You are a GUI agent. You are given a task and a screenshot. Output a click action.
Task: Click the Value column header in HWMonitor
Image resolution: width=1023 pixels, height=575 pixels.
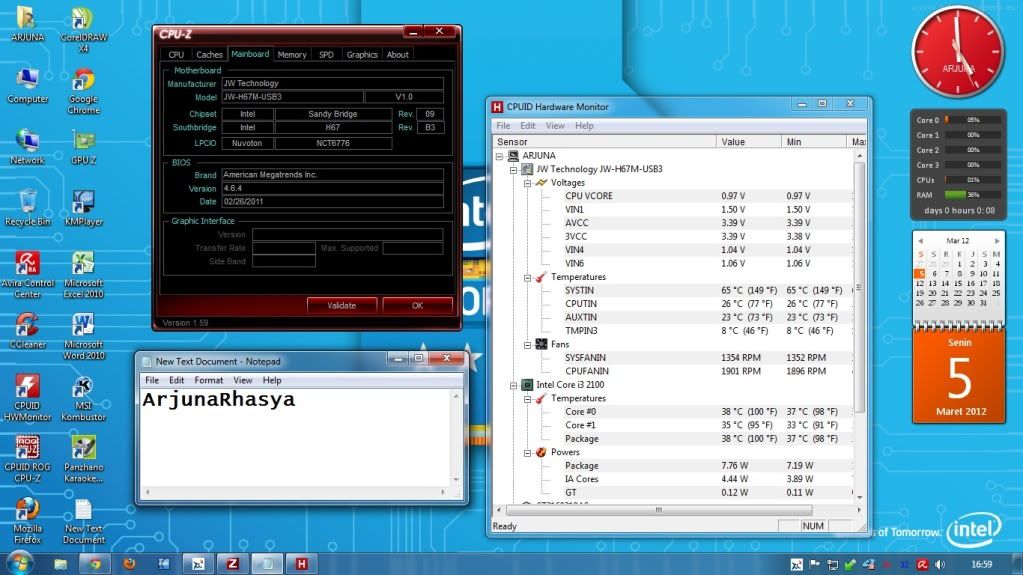tap(748, 142)
